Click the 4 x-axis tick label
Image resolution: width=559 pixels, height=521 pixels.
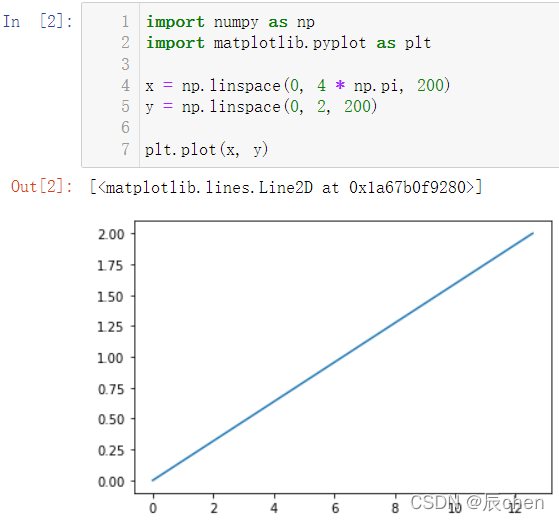[274, 508]
